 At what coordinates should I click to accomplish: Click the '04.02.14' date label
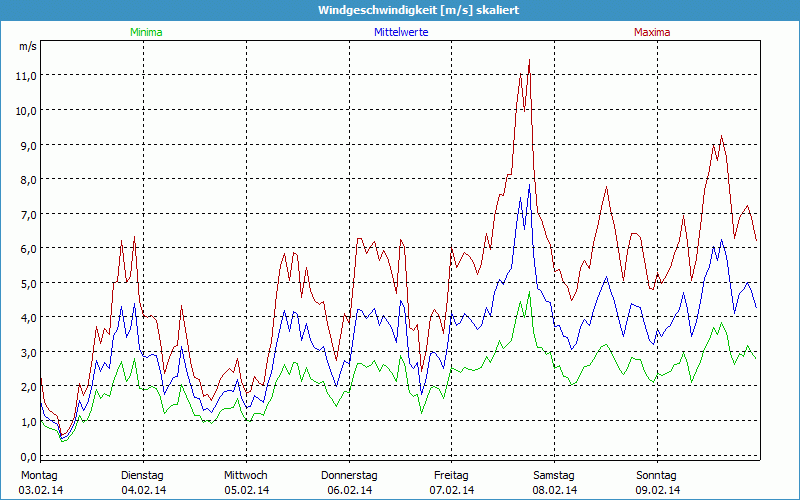point(143,490)
